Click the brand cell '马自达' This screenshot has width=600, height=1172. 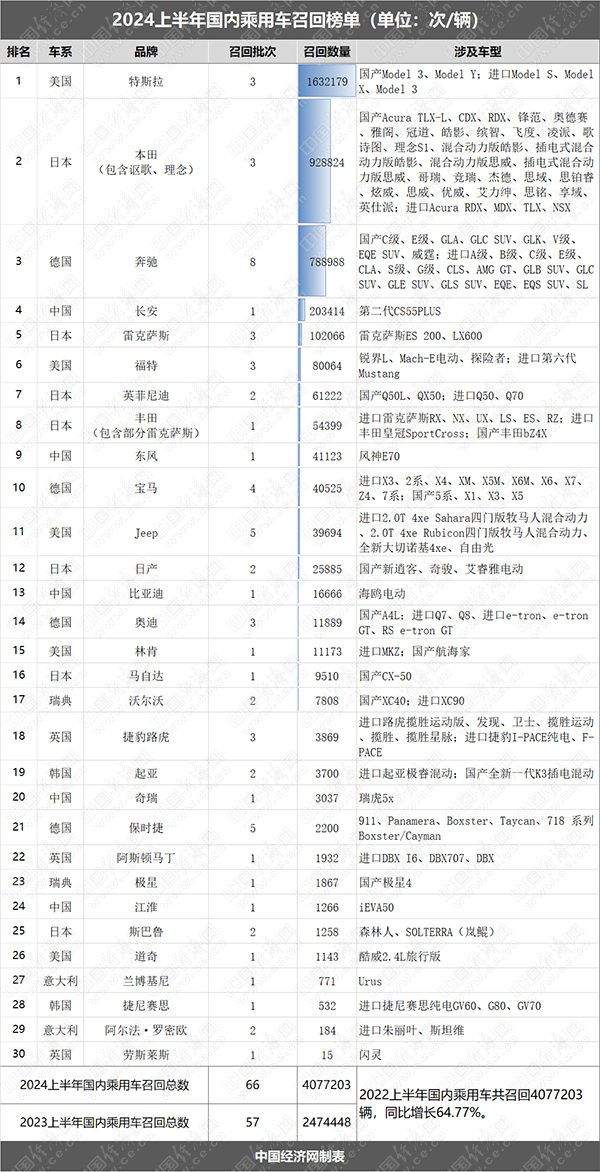(x=146, y=675)
